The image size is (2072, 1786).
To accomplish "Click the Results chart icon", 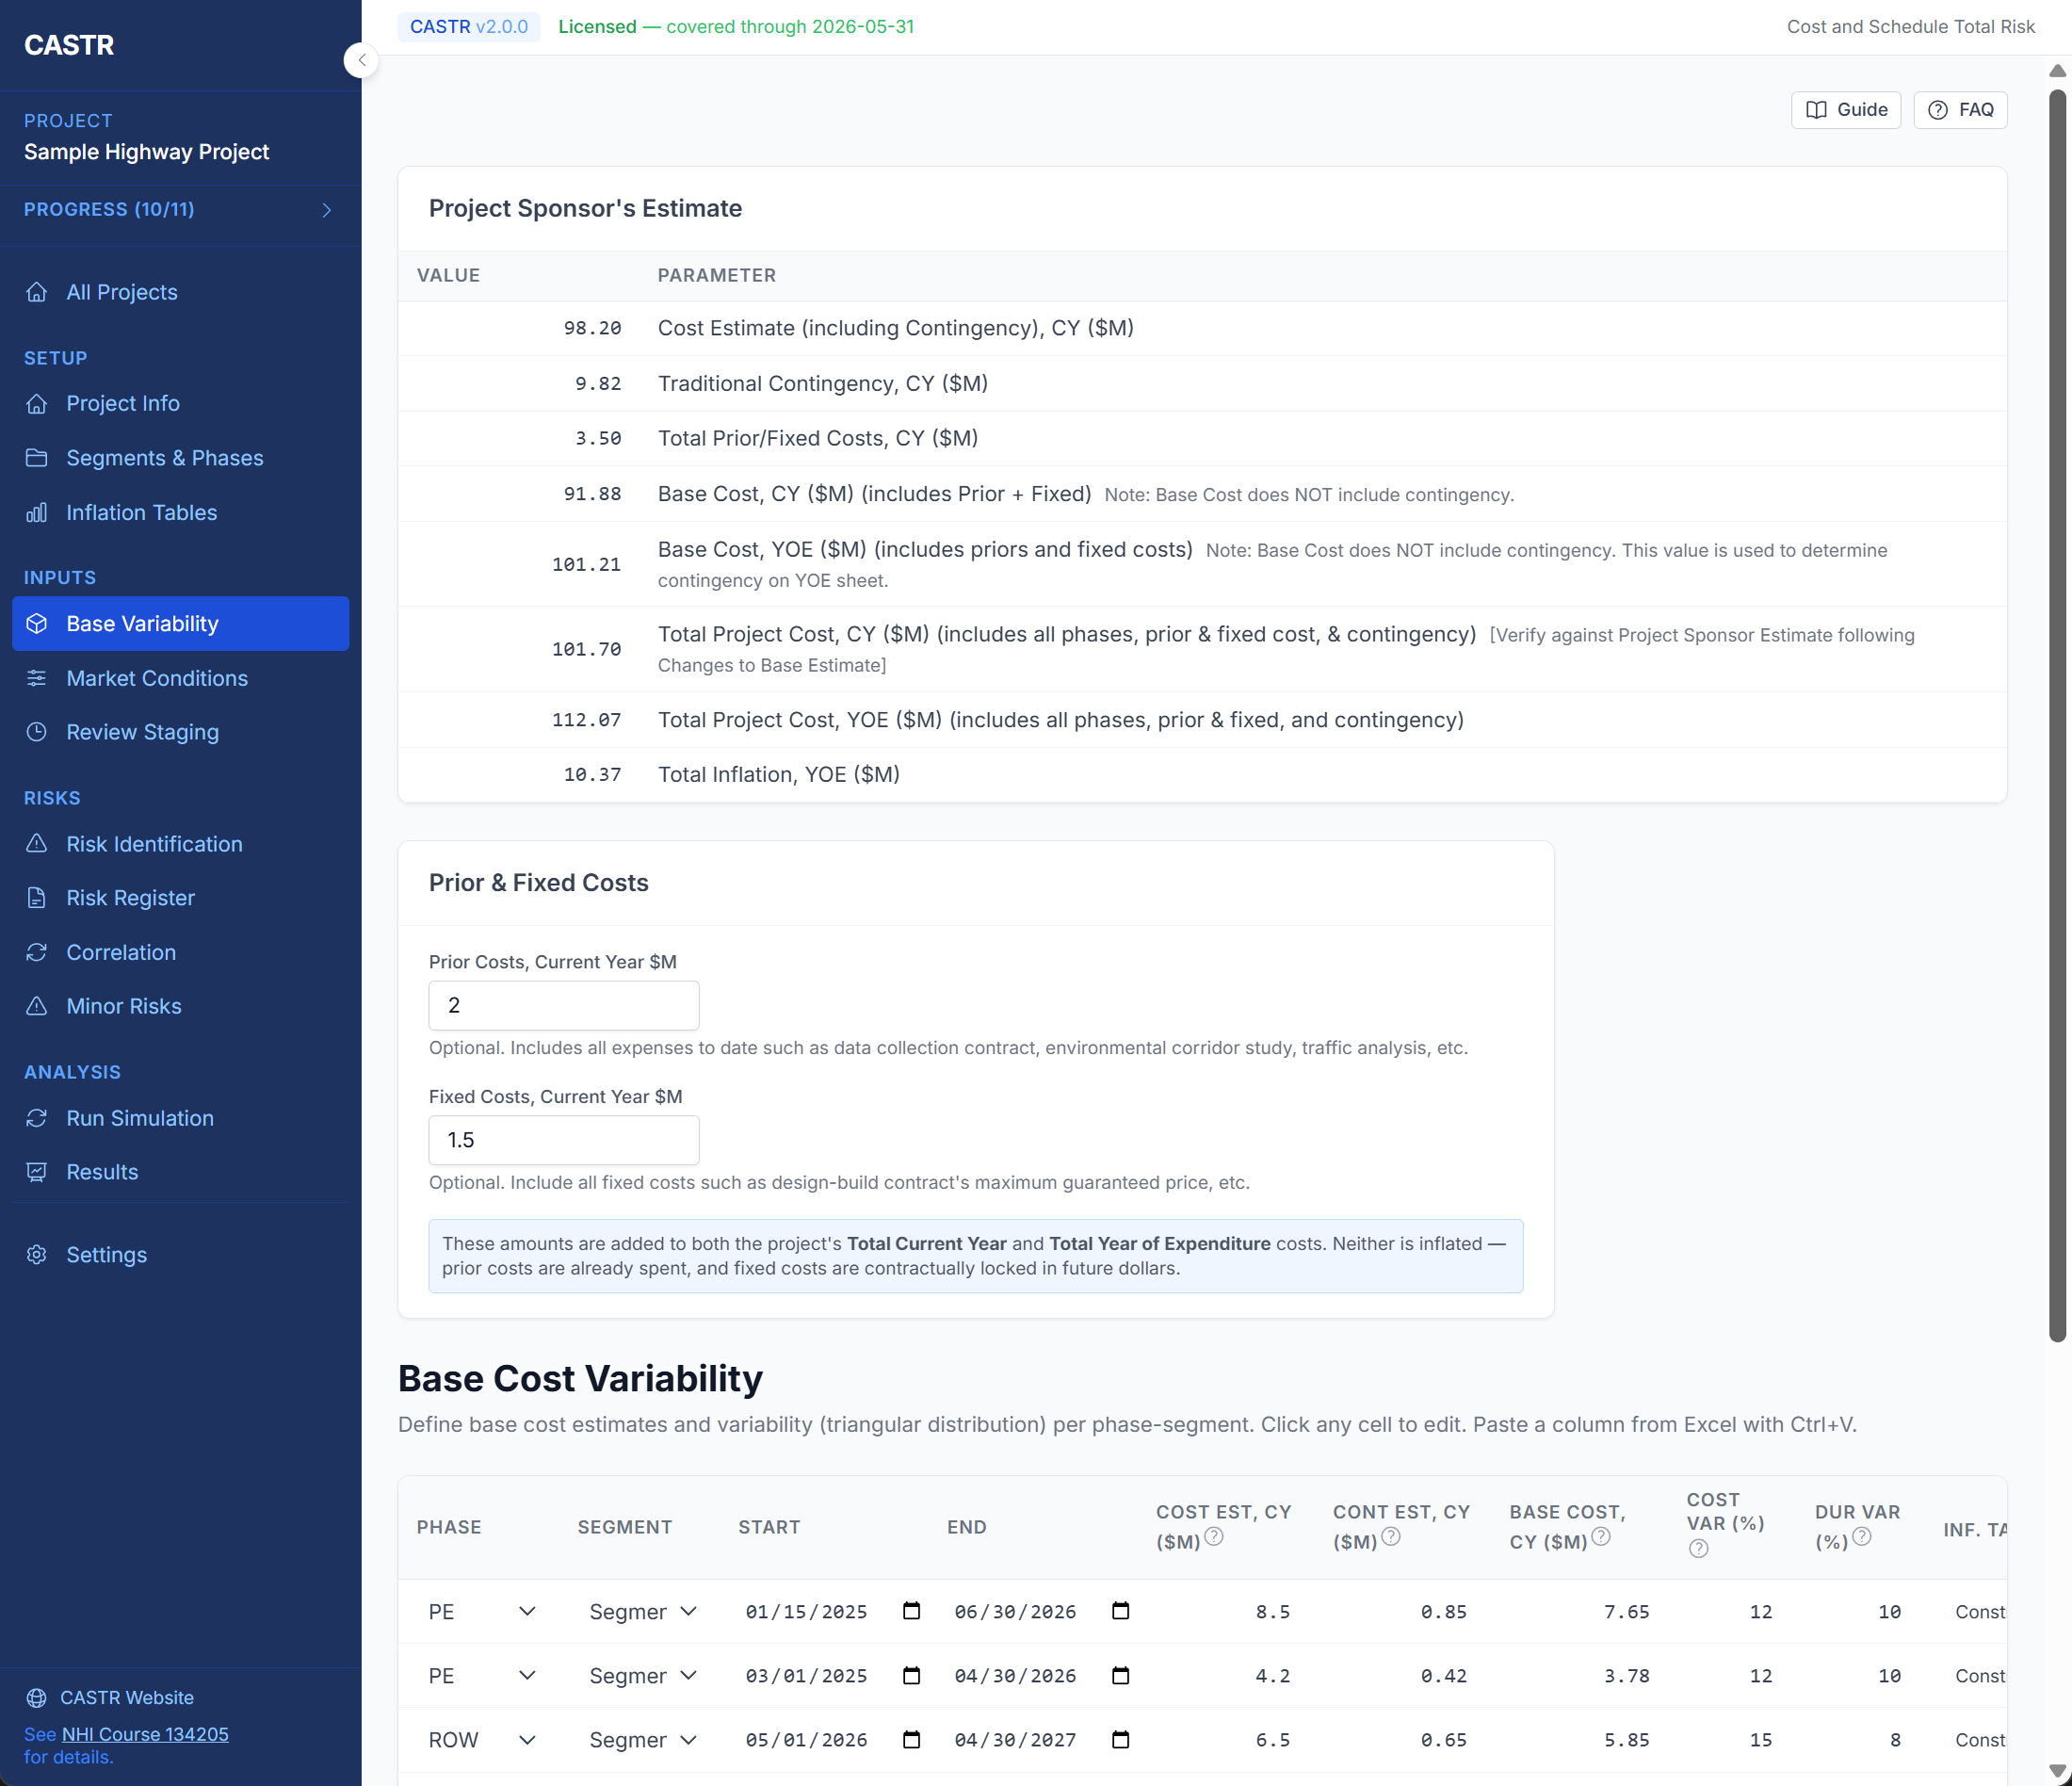I will pyautogui.click(x=37, y=1172).
